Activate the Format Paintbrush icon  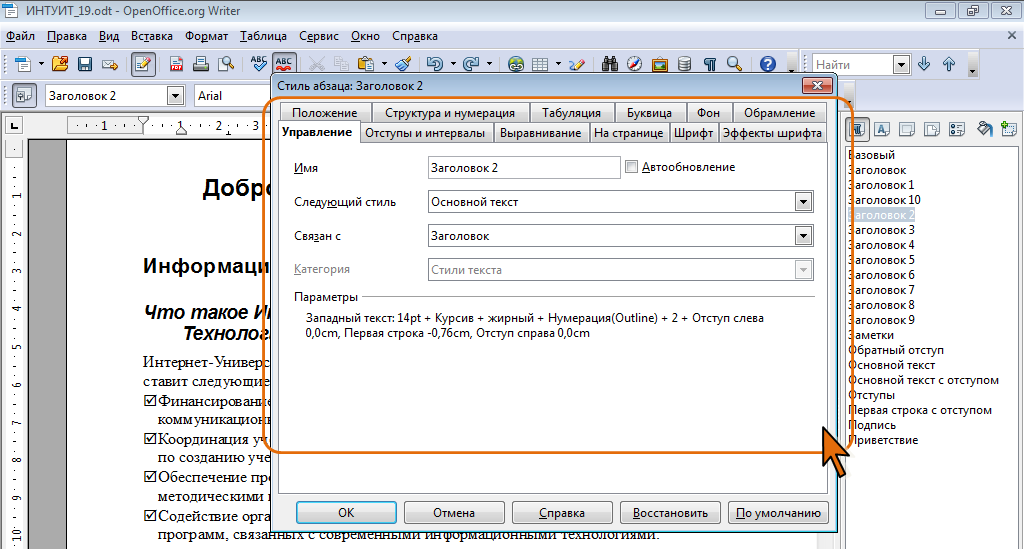(403, 64)
